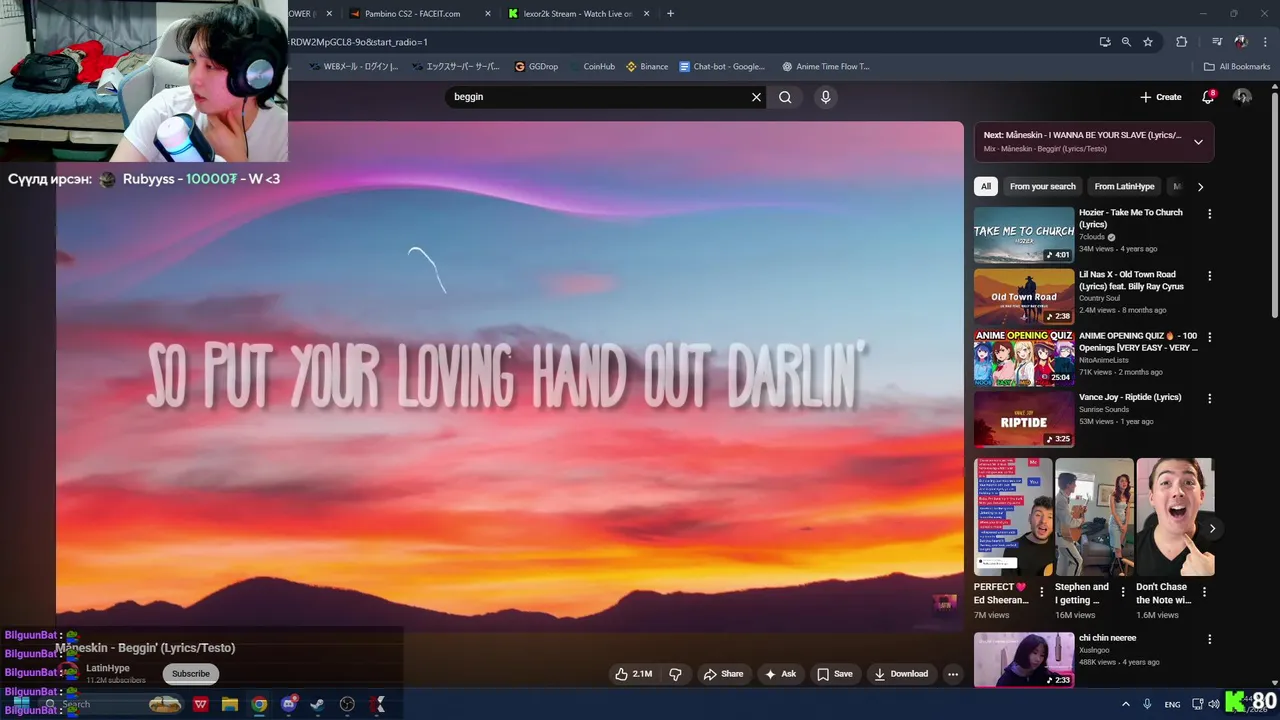Switch to Pambino CS2 FACEIT tab

[412, 14]
